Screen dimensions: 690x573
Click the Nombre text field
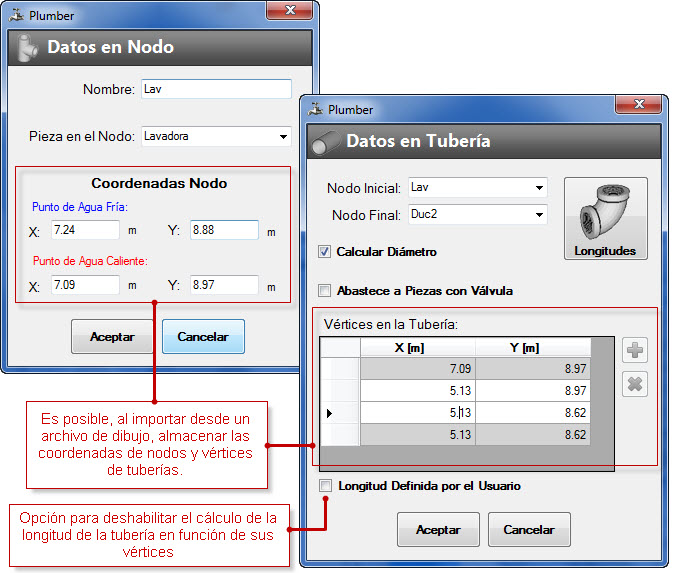(216, 89)
